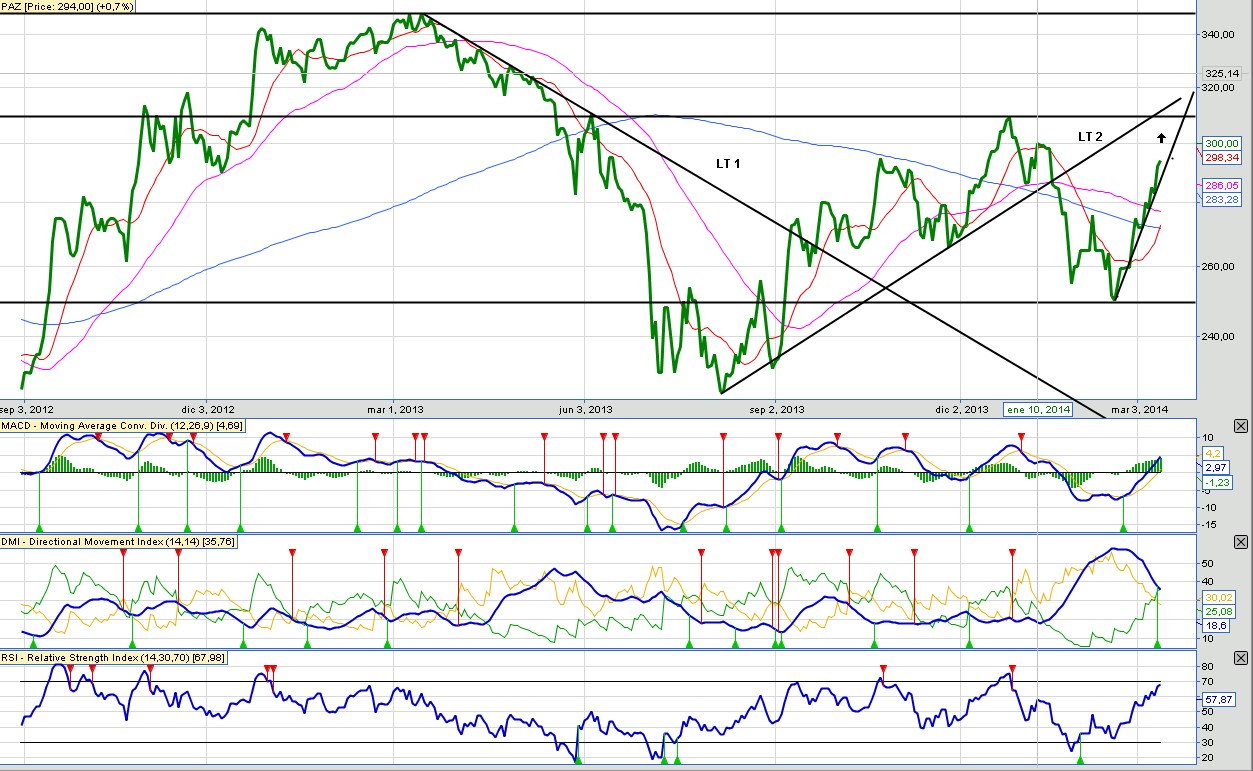Select the DMI Directional Movement Index title

tap(119, 542)
